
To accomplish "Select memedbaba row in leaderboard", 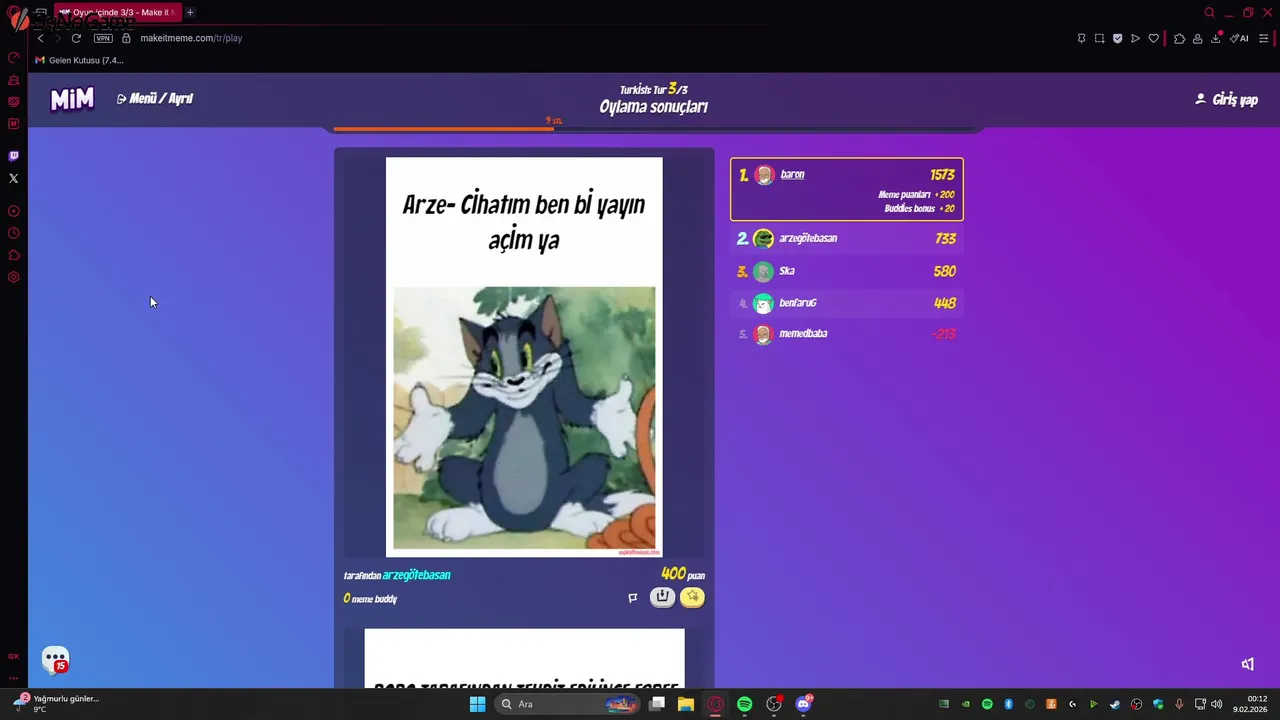I will tap(847, 334).
